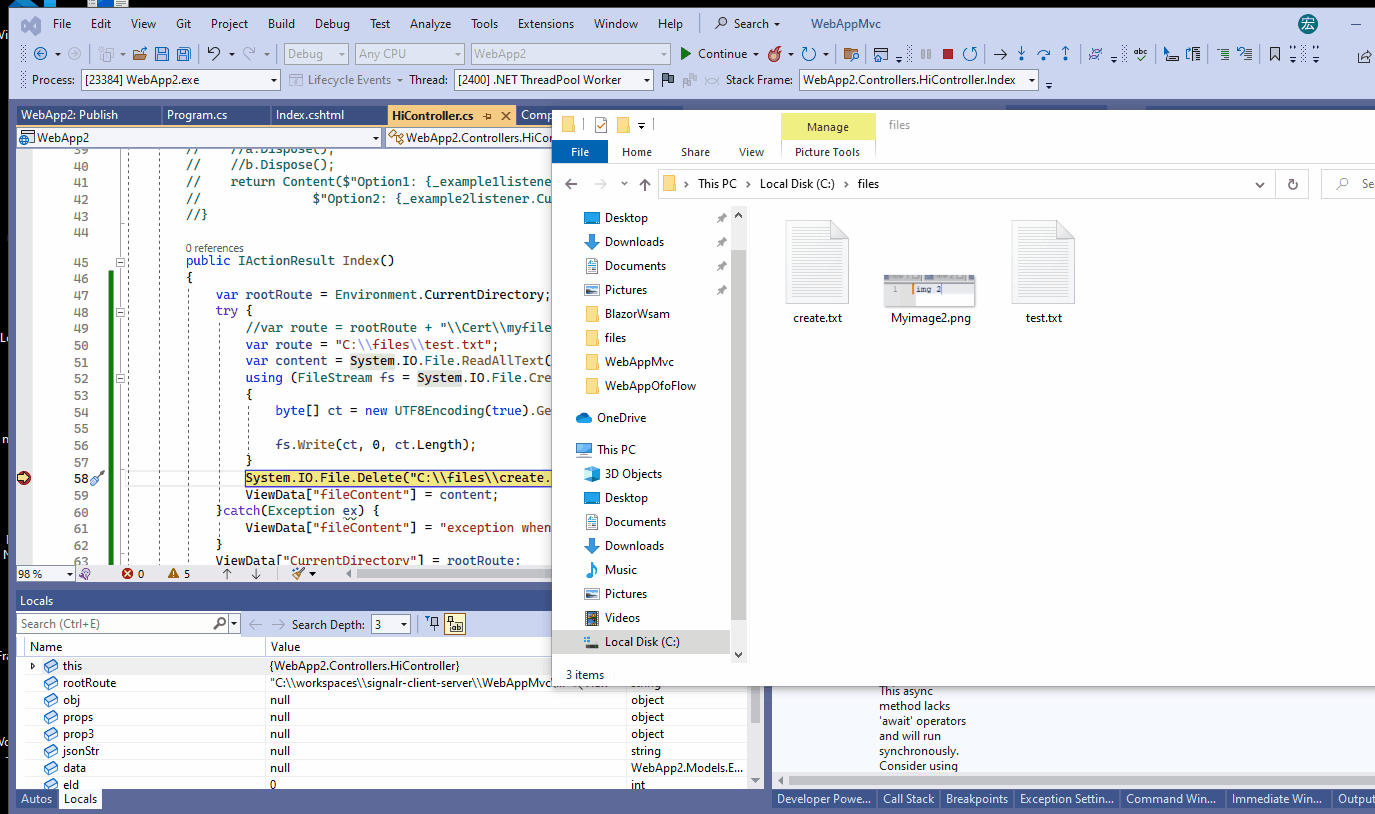1375x814 pixels.
Task: Toggle the highlighted ab display icon in Locals
Action: (x=454, y=624)
